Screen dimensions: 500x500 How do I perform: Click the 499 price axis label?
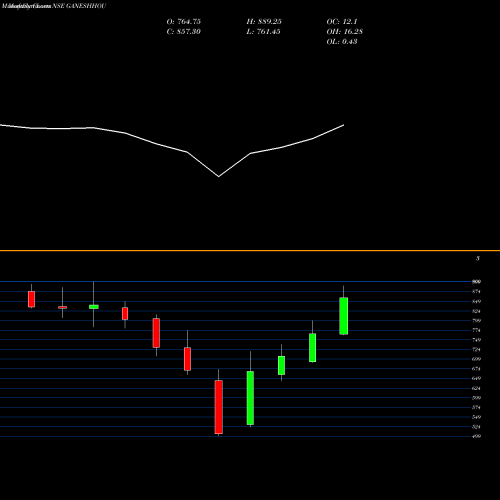point(477,436)
